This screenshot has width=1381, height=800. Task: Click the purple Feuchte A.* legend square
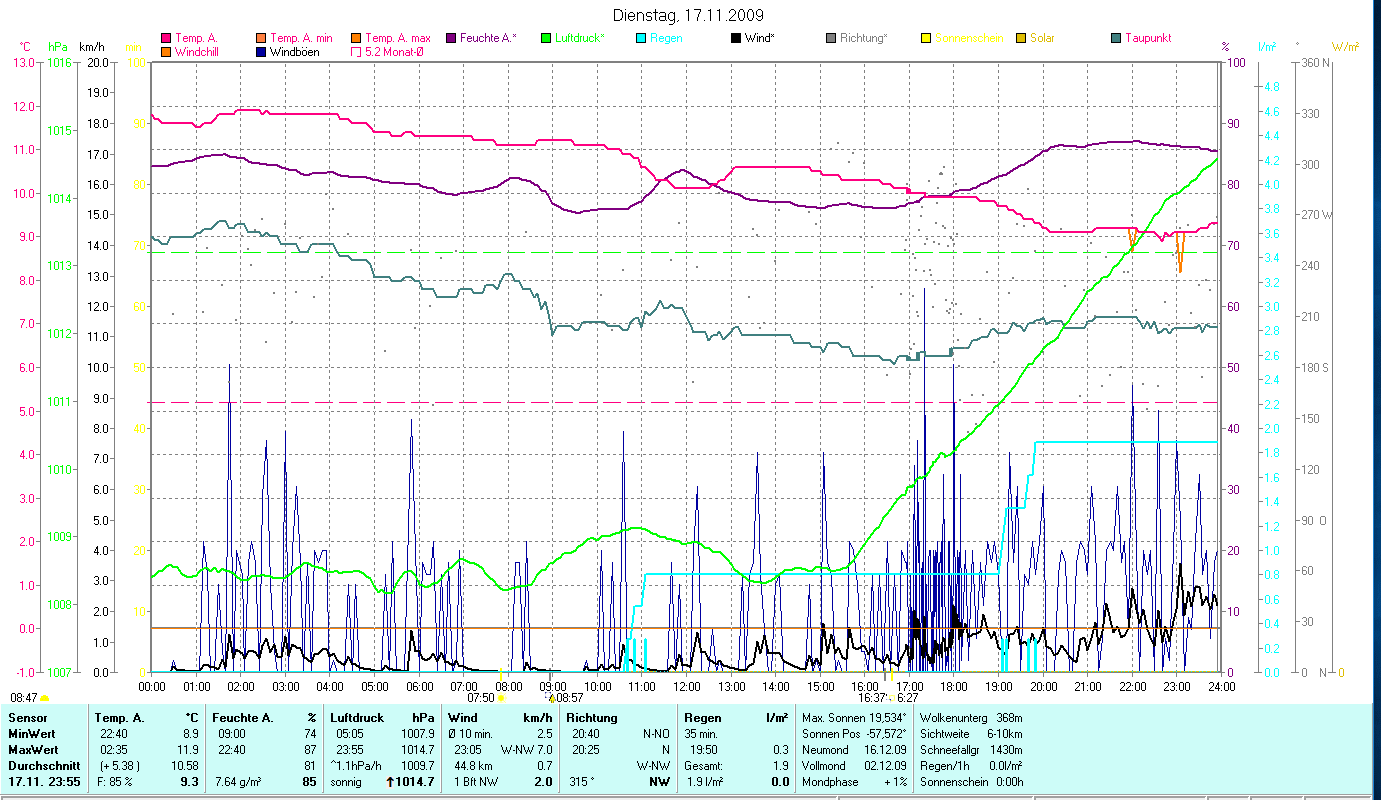pyautogui.click(x=451, y=38)
